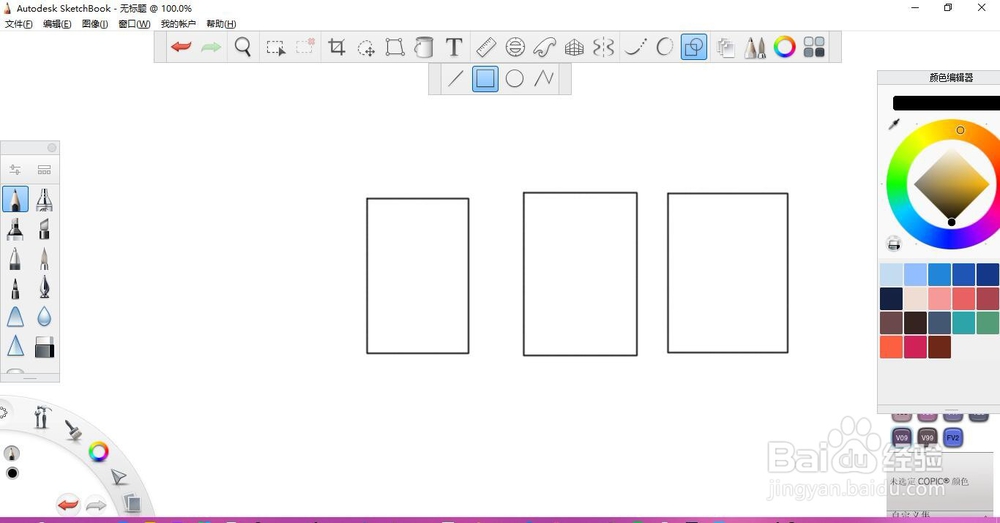Screen dimensions: 1000x523
Task: Select the Pencil brush in brush palette
Action: tap(15, 199)
